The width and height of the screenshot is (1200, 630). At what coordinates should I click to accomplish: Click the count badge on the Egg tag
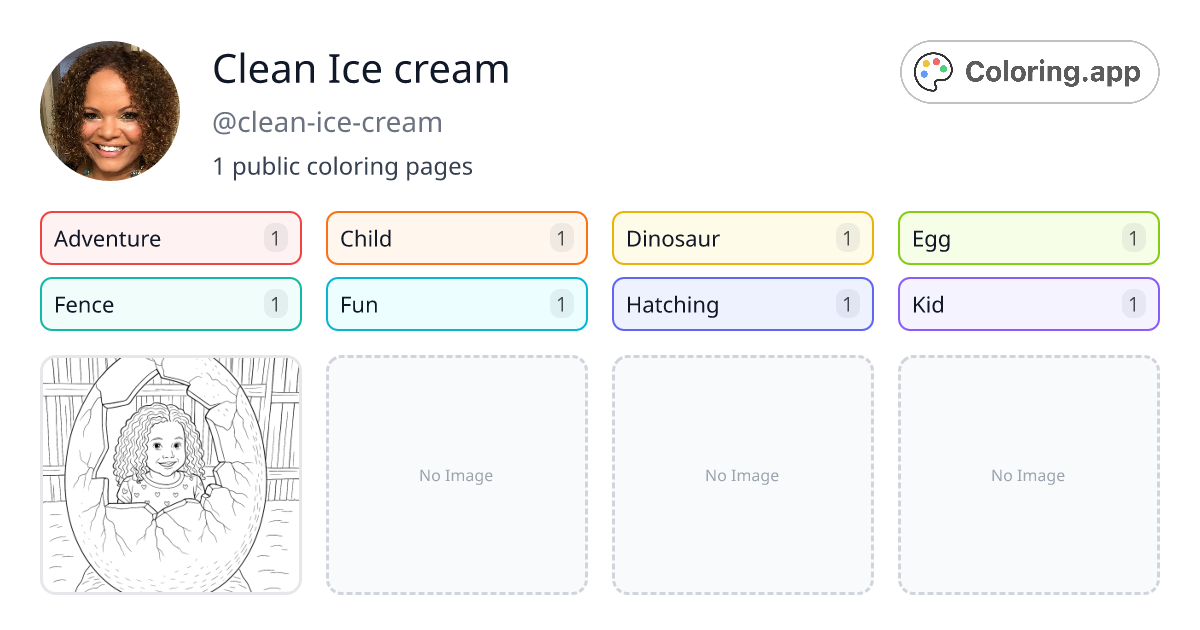1132,238
